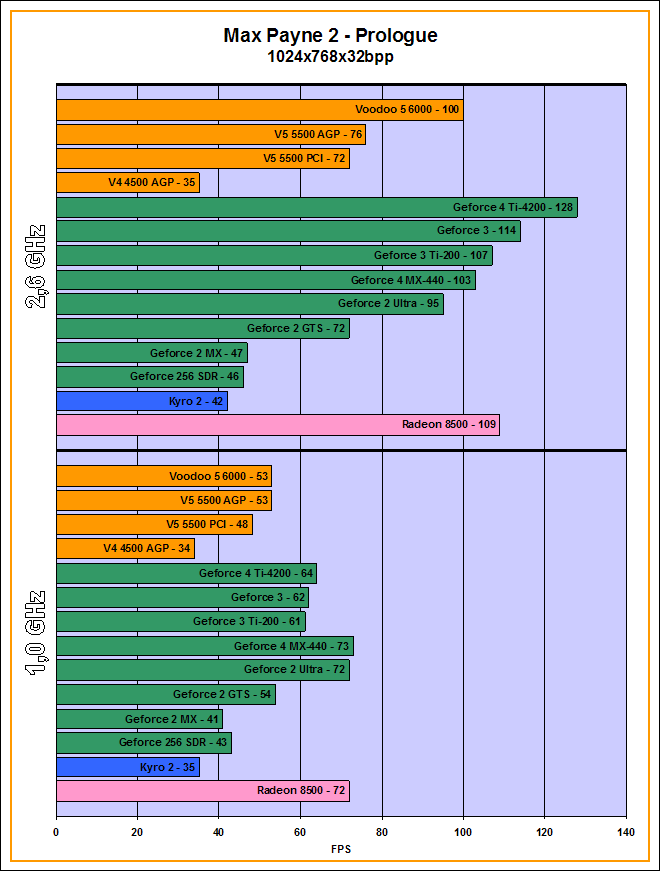
Task: Pick the Geforce 2 Ultra - 95 bar
Action: pyautogui.click(x=250, y=304)
